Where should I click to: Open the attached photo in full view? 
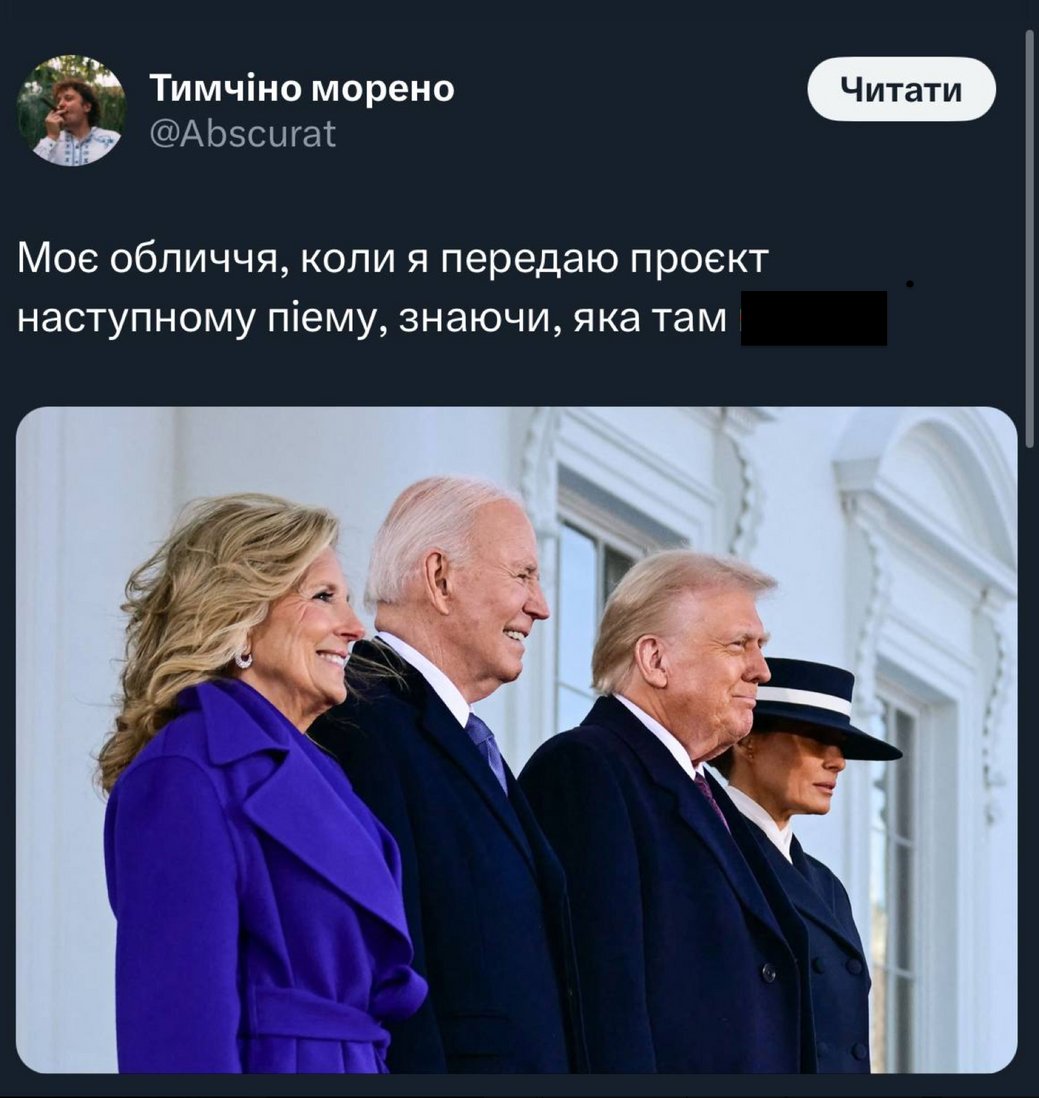point(517,739)
